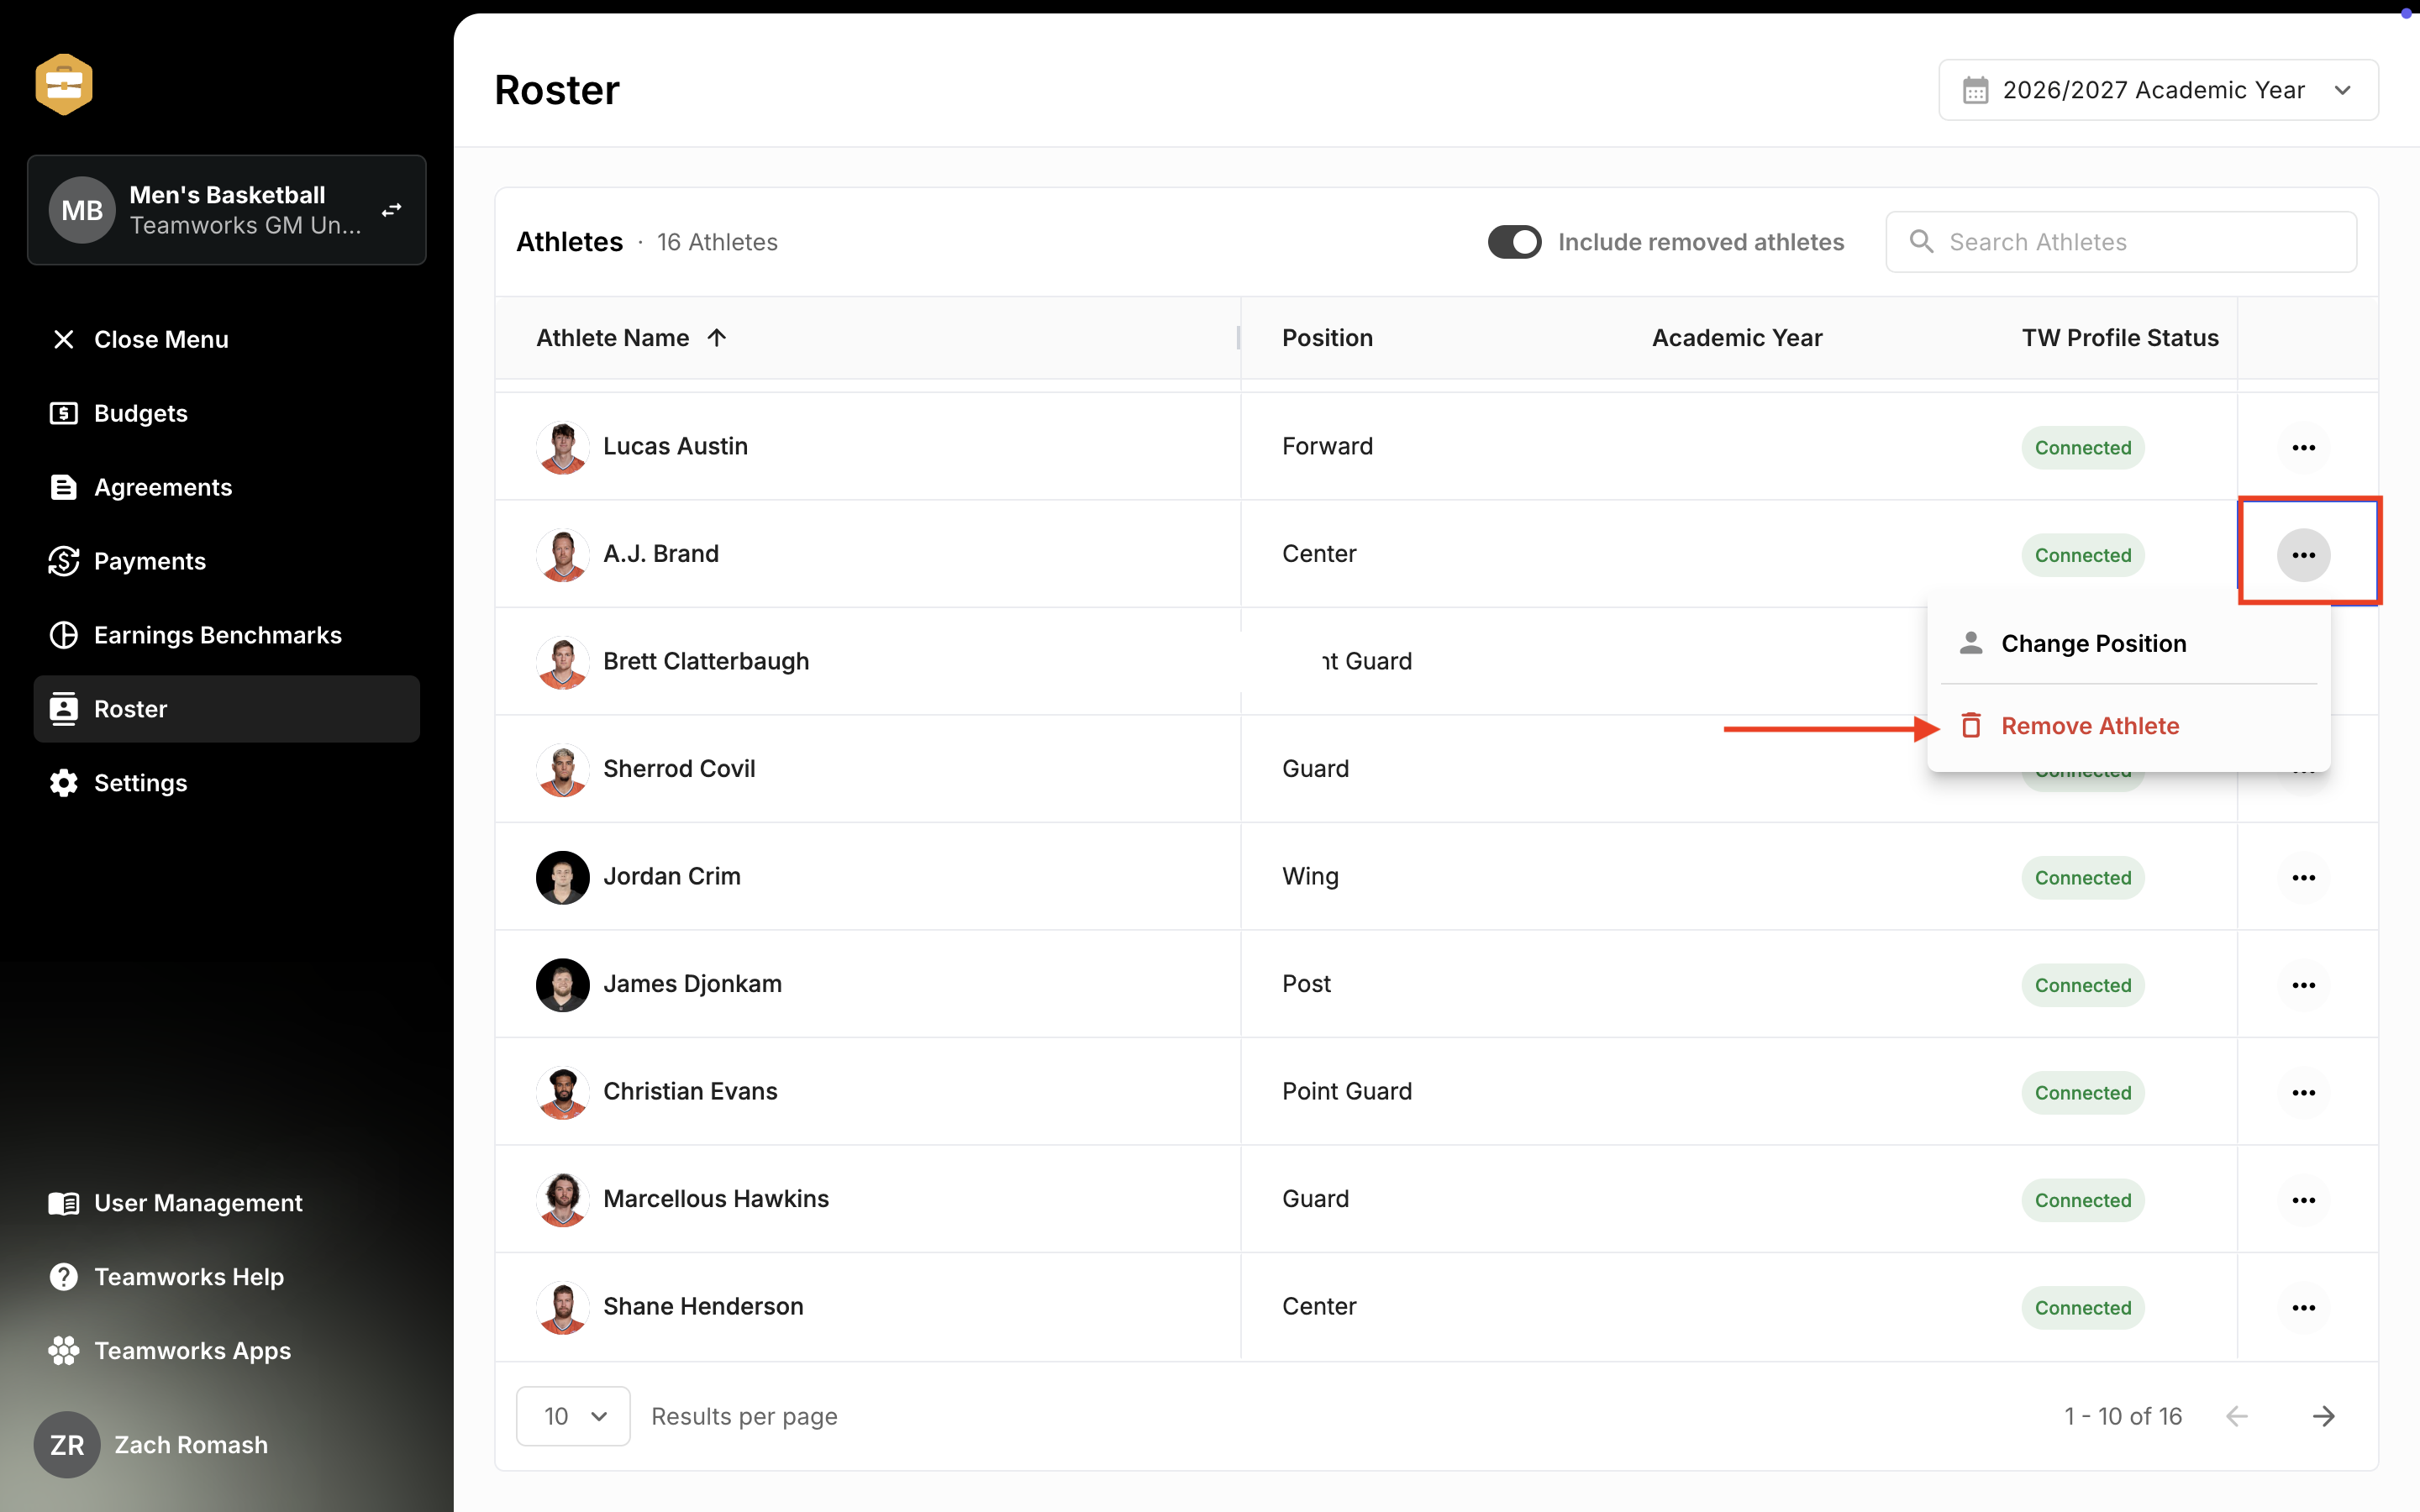The width and height of the screenshot is (2420, 1512).
Task: Open the more options menu for Marcellous Hawkins
Action: tap(2304, 1200)
